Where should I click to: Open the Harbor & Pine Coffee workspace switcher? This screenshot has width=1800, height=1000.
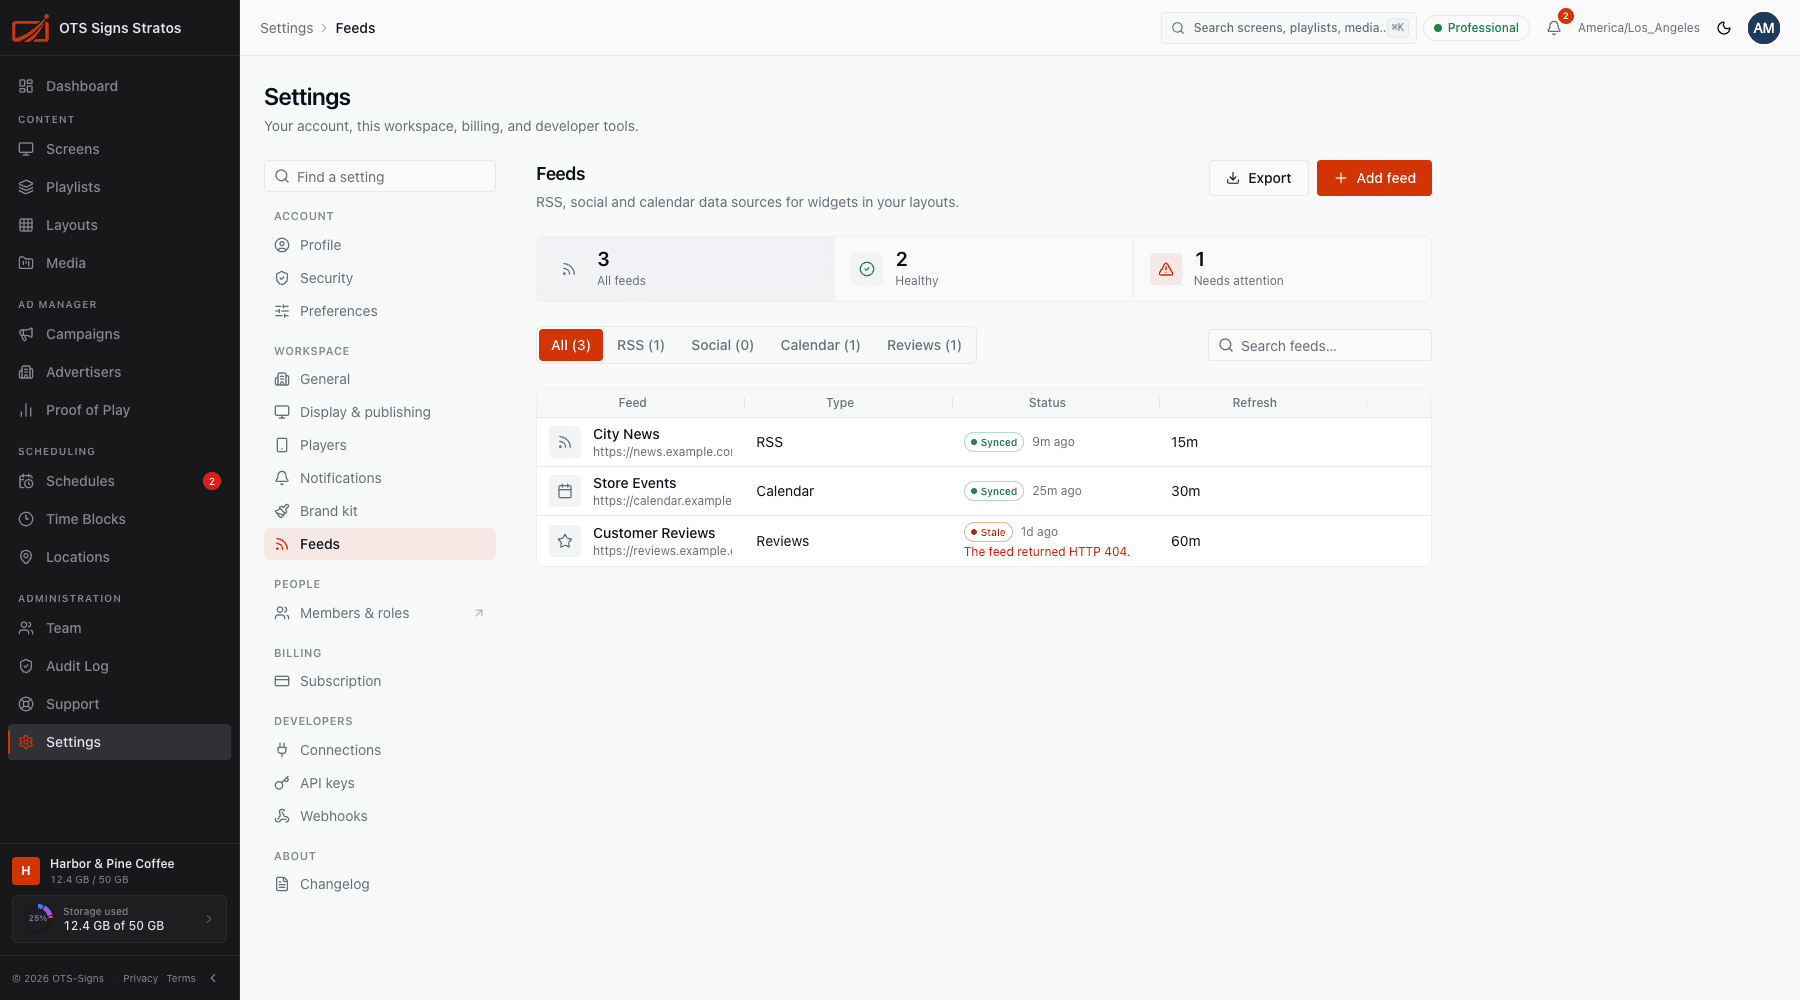pos(119,870)
